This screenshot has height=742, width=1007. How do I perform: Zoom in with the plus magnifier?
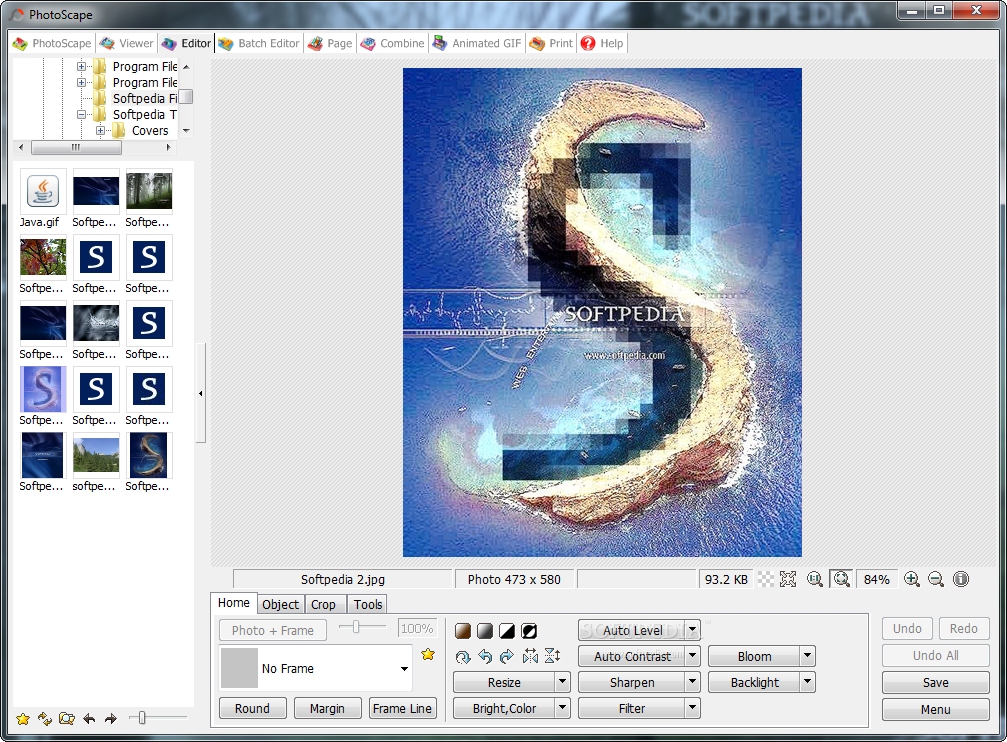click(x=911, y=579)
